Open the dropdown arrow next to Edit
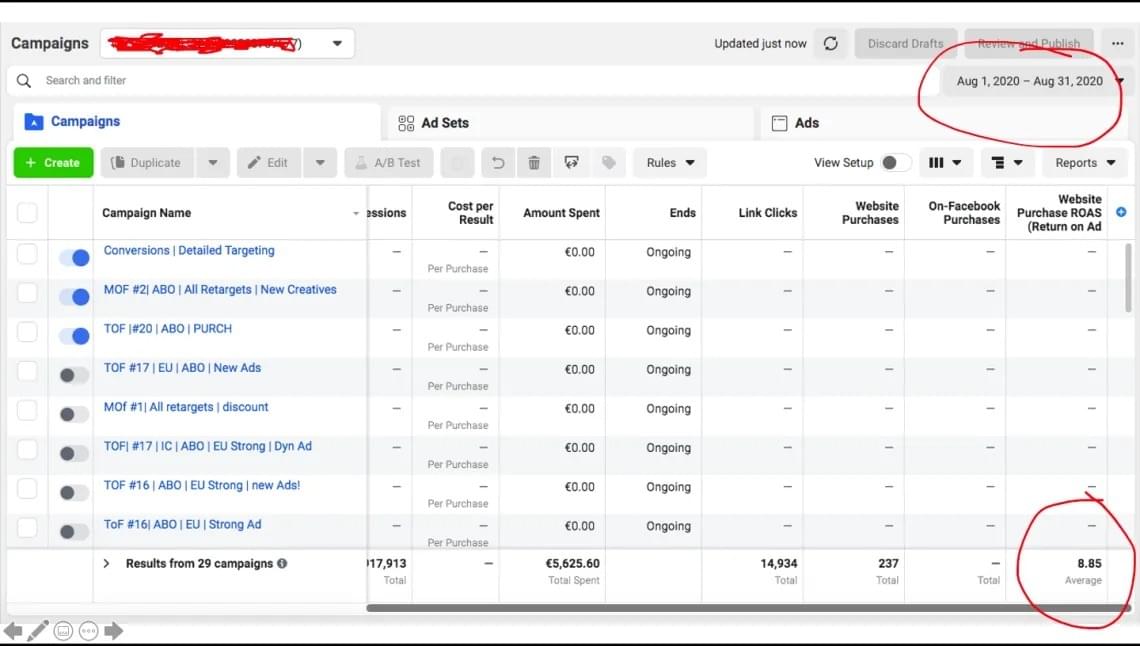 coord(320,163)
